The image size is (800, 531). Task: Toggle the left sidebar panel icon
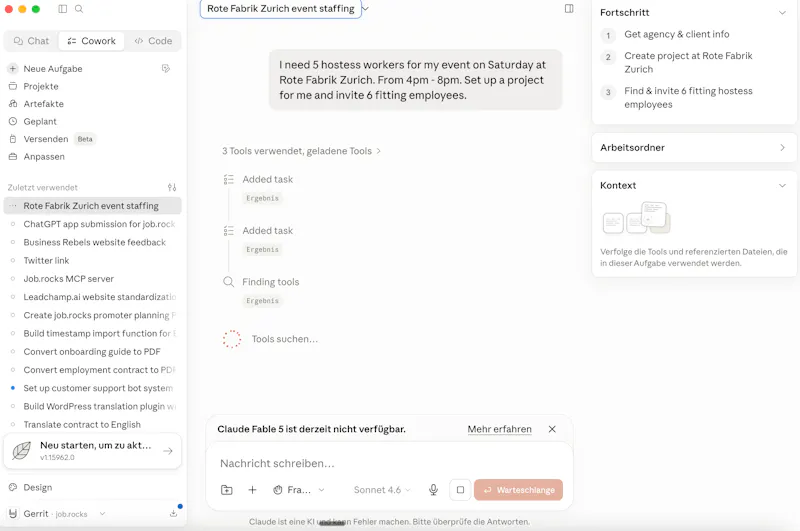click(63, 9)
